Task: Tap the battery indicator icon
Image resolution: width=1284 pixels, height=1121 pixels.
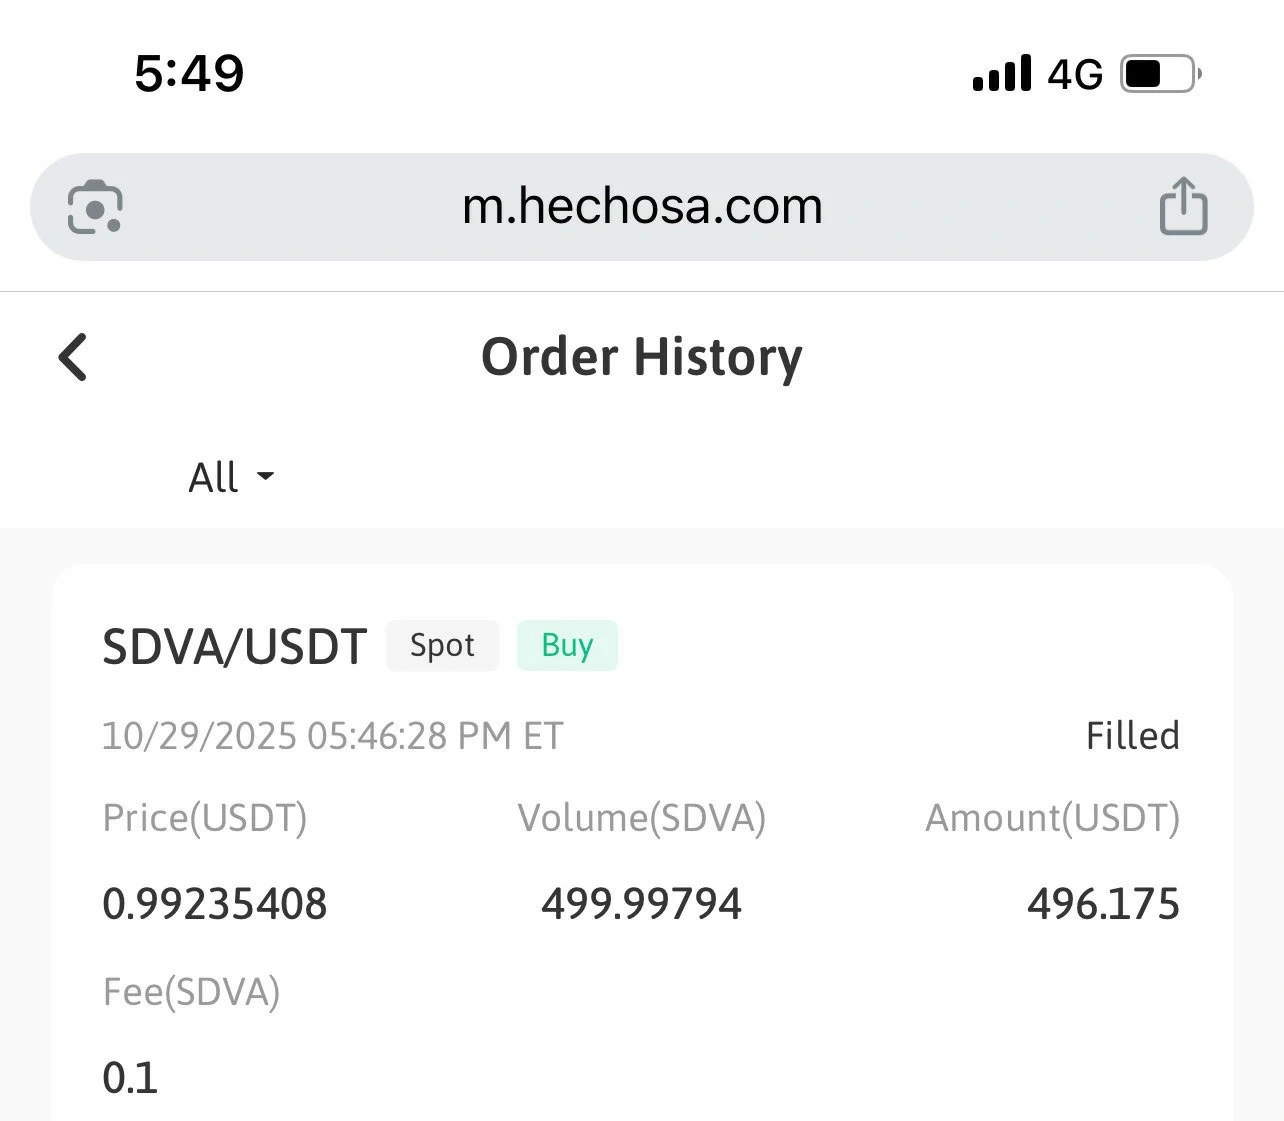Action: [1160, 74]
